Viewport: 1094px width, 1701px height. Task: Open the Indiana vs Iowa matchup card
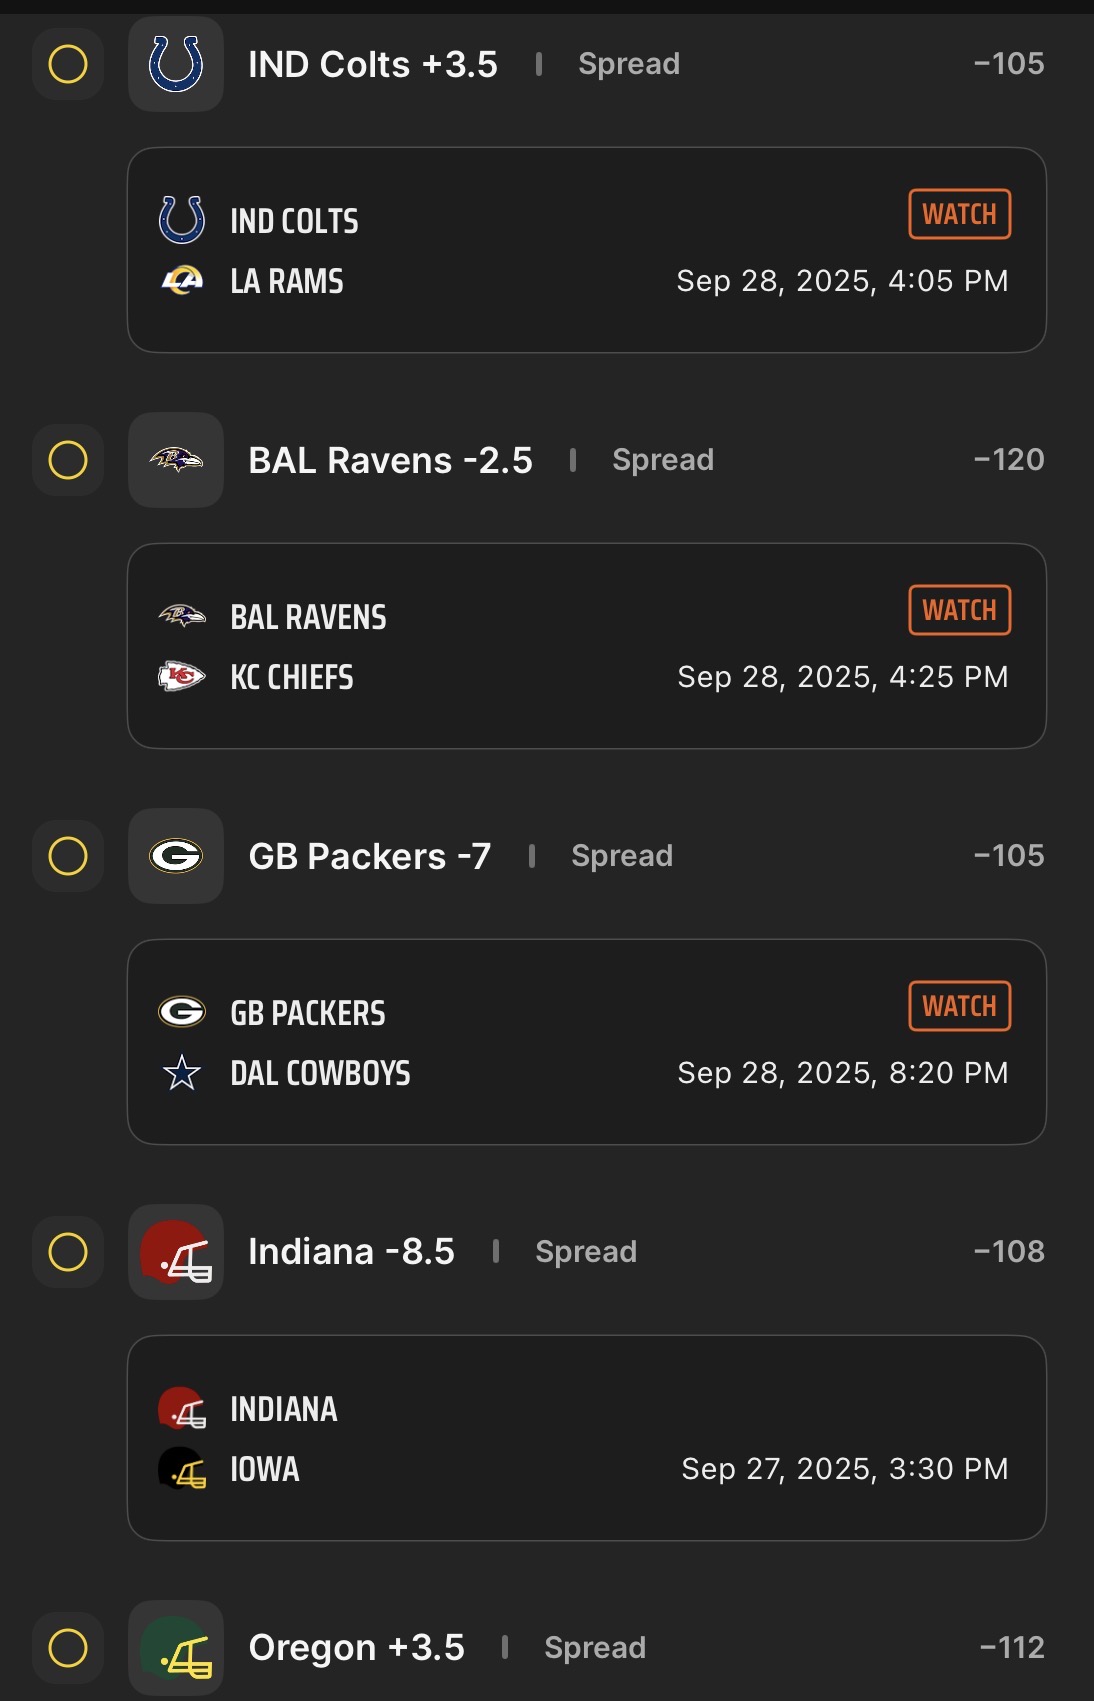[587, 1438]
